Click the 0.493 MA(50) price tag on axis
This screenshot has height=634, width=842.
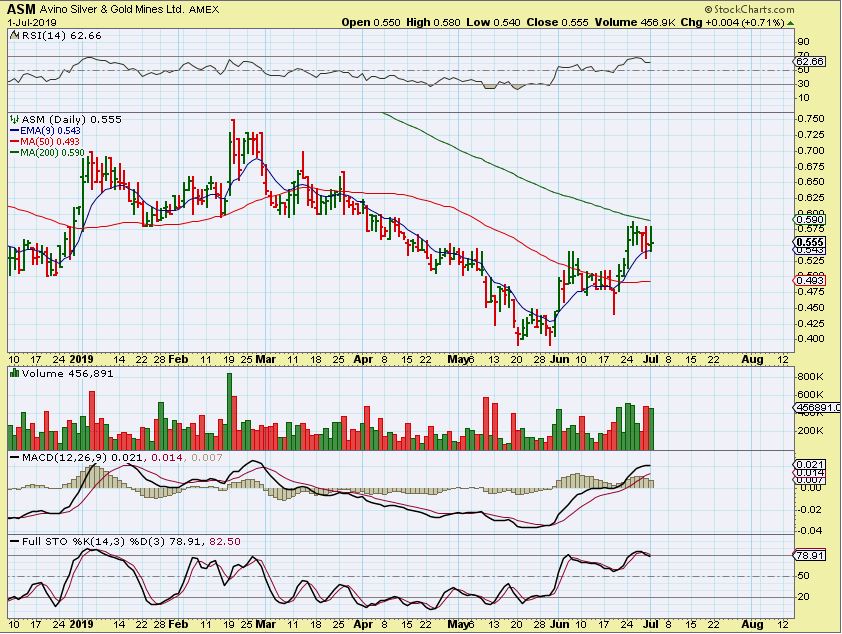tap(809, 280)
